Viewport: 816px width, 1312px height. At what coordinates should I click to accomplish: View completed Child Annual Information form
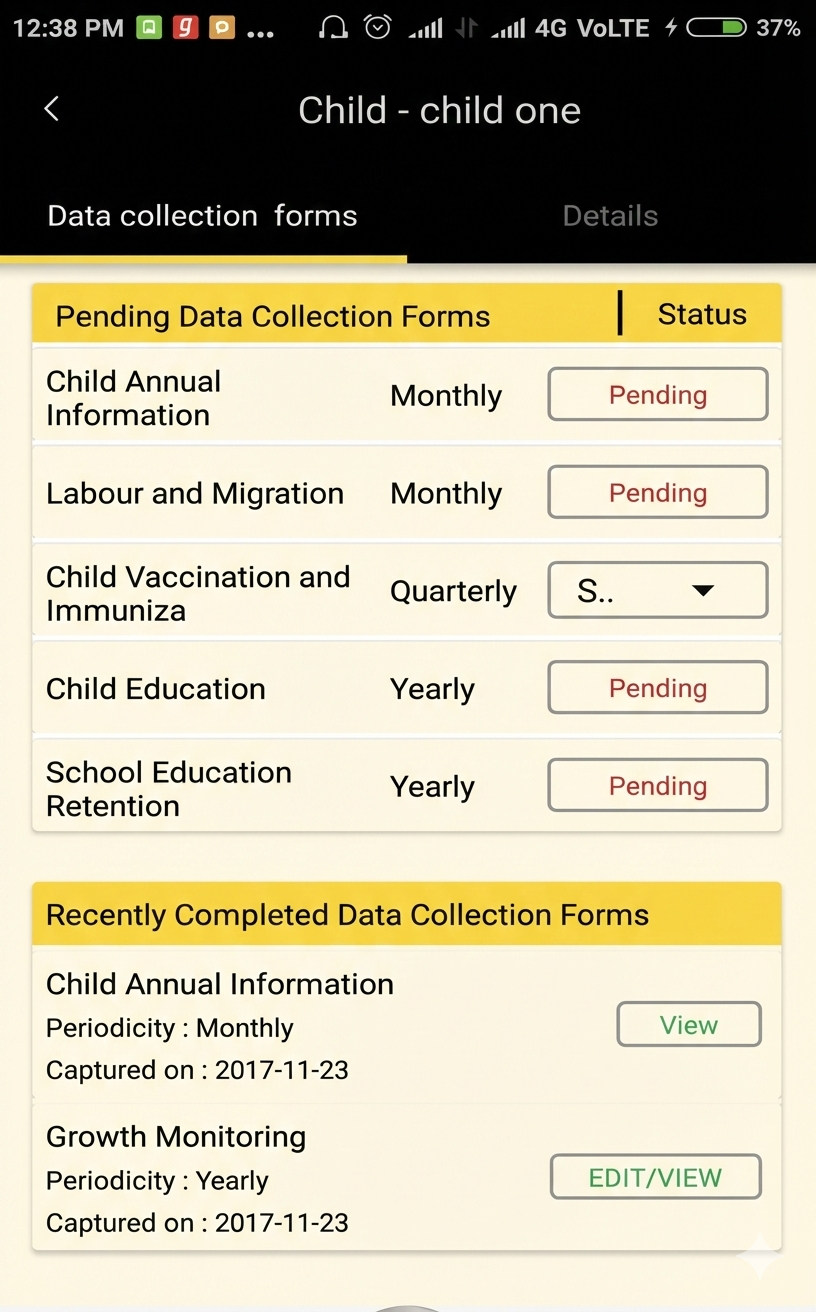coord(689,1025)
